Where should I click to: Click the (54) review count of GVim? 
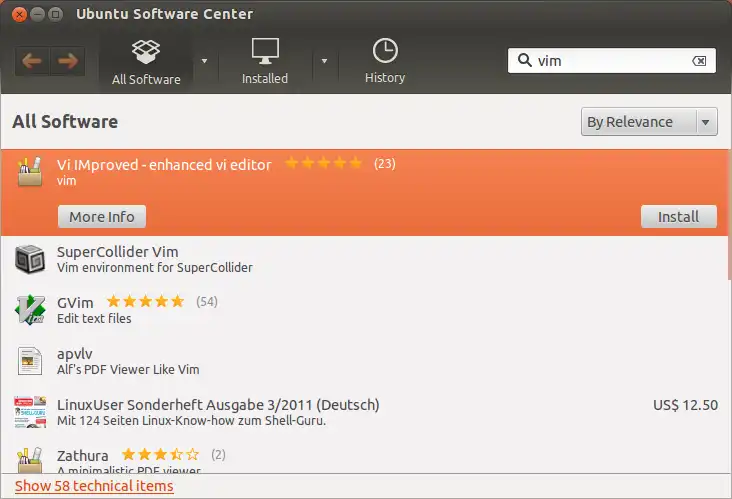click(207, 302)
